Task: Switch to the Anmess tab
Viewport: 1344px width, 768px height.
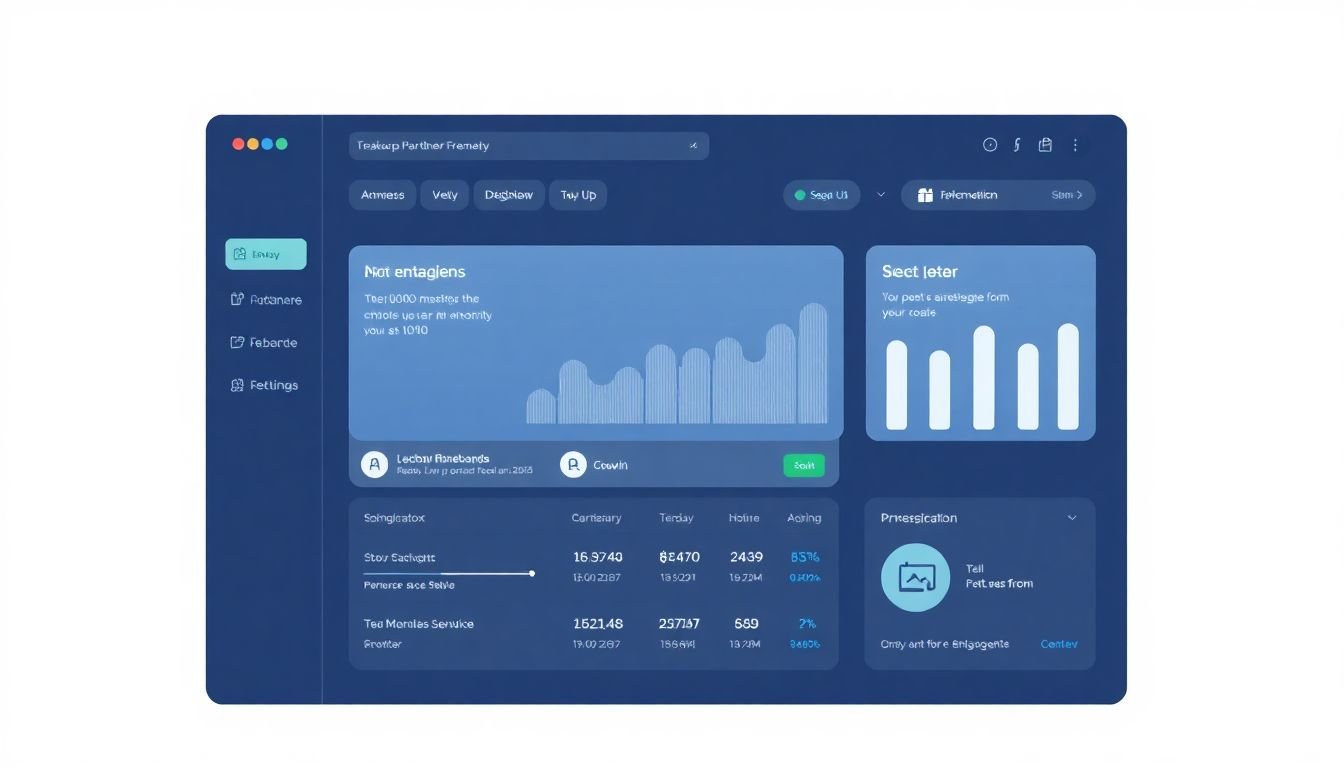Action: pos(383,195)
